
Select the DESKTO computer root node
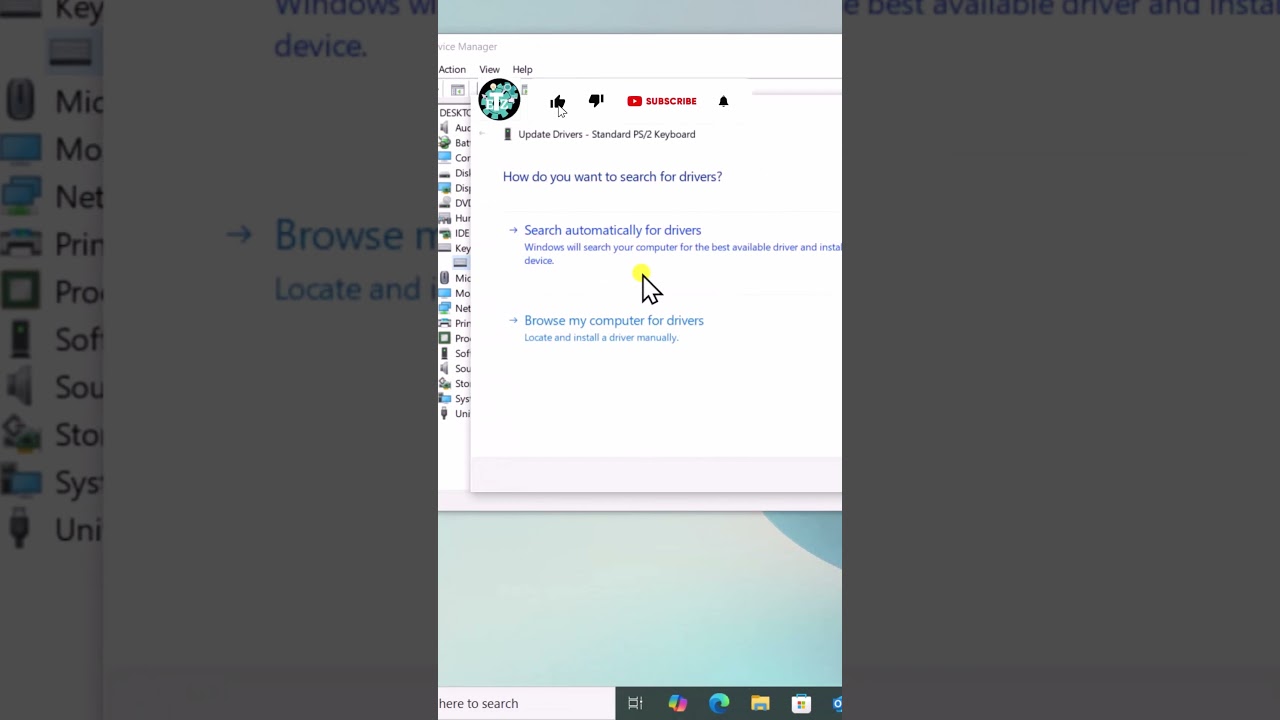(x=455, y=112)
